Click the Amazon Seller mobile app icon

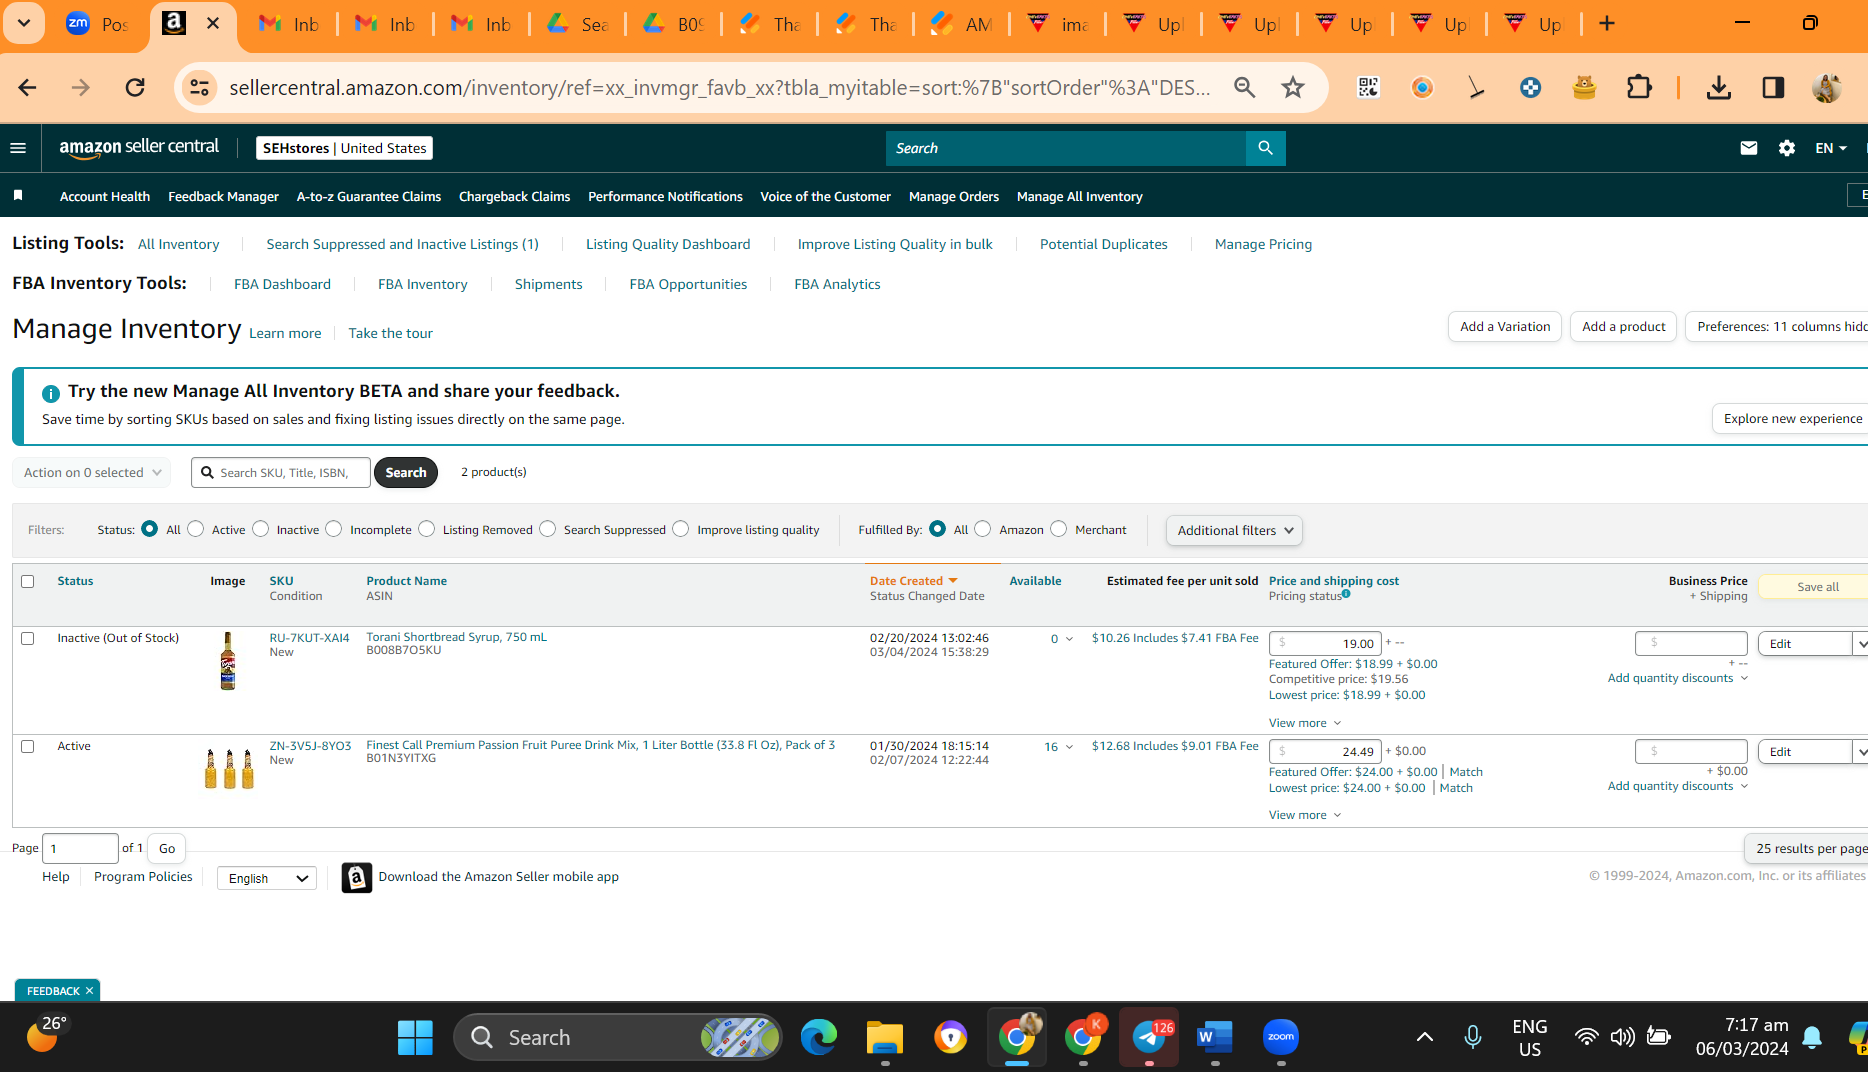point(357,877)
